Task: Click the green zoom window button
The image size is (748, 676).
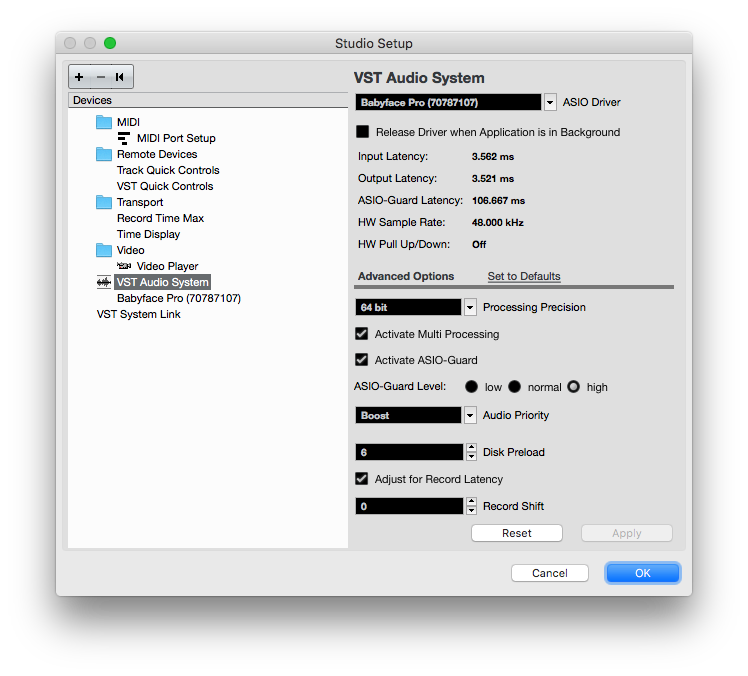Action: (110, 43)
